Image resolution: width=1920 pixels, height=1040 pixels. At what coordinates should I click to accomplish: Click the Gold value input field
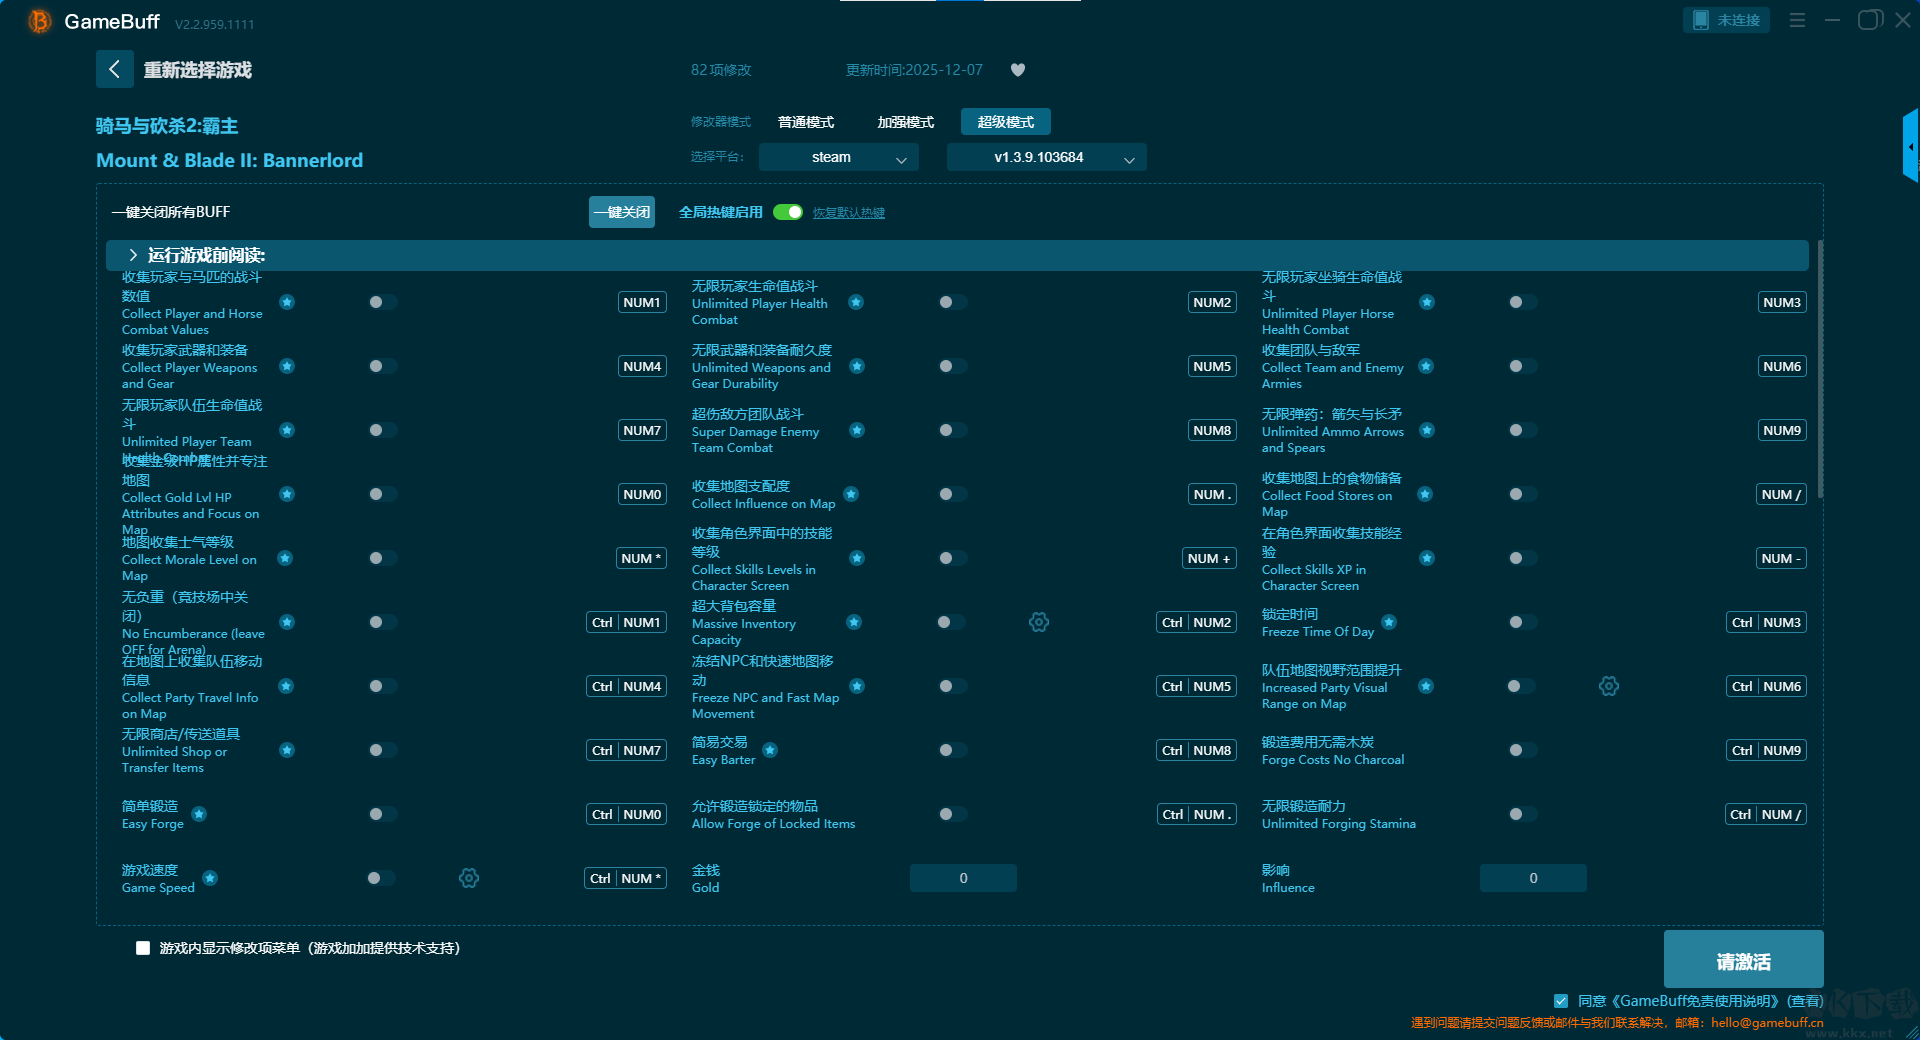pos(963,878)
